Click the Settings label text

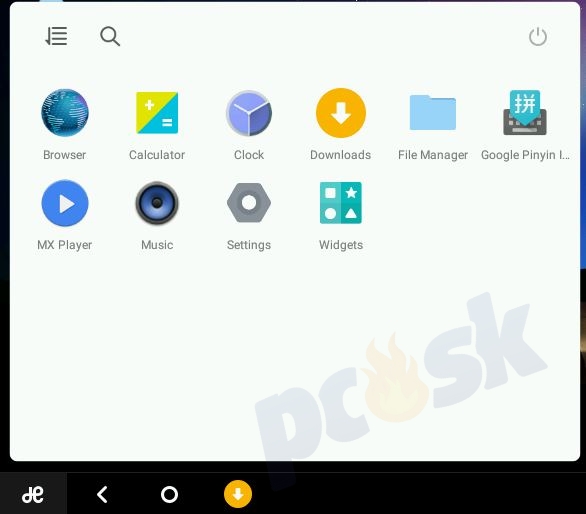[x=249, y=245]
